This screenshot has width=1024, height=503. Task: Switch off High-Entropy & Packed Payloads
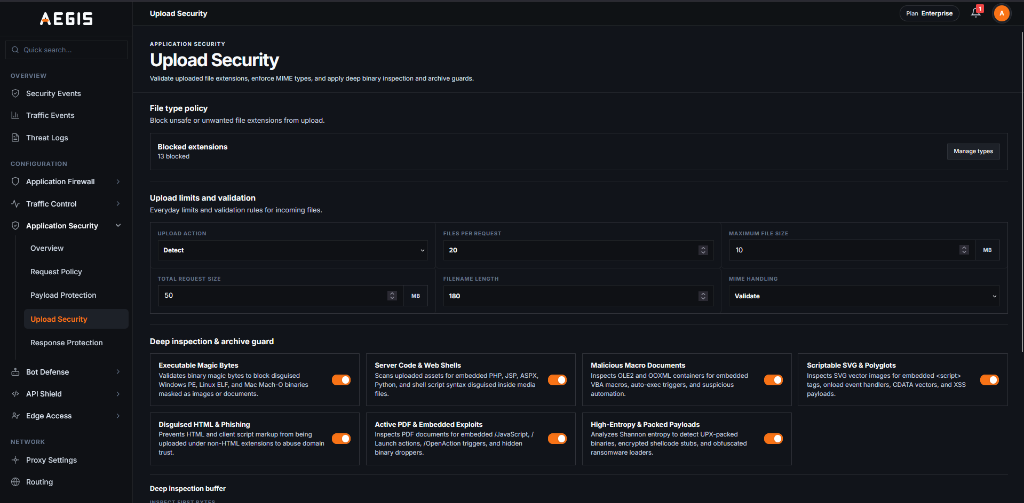[773, 439]
